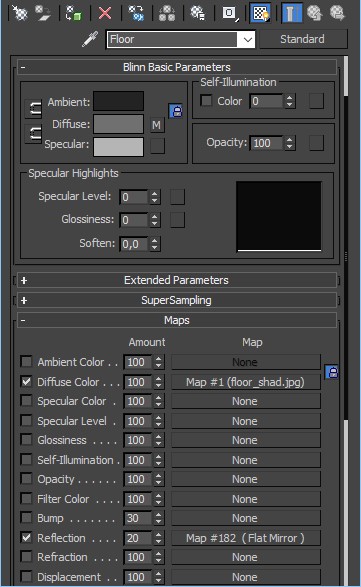
Task: Click the Self-Illumination map square
Action: coord(316,101)
